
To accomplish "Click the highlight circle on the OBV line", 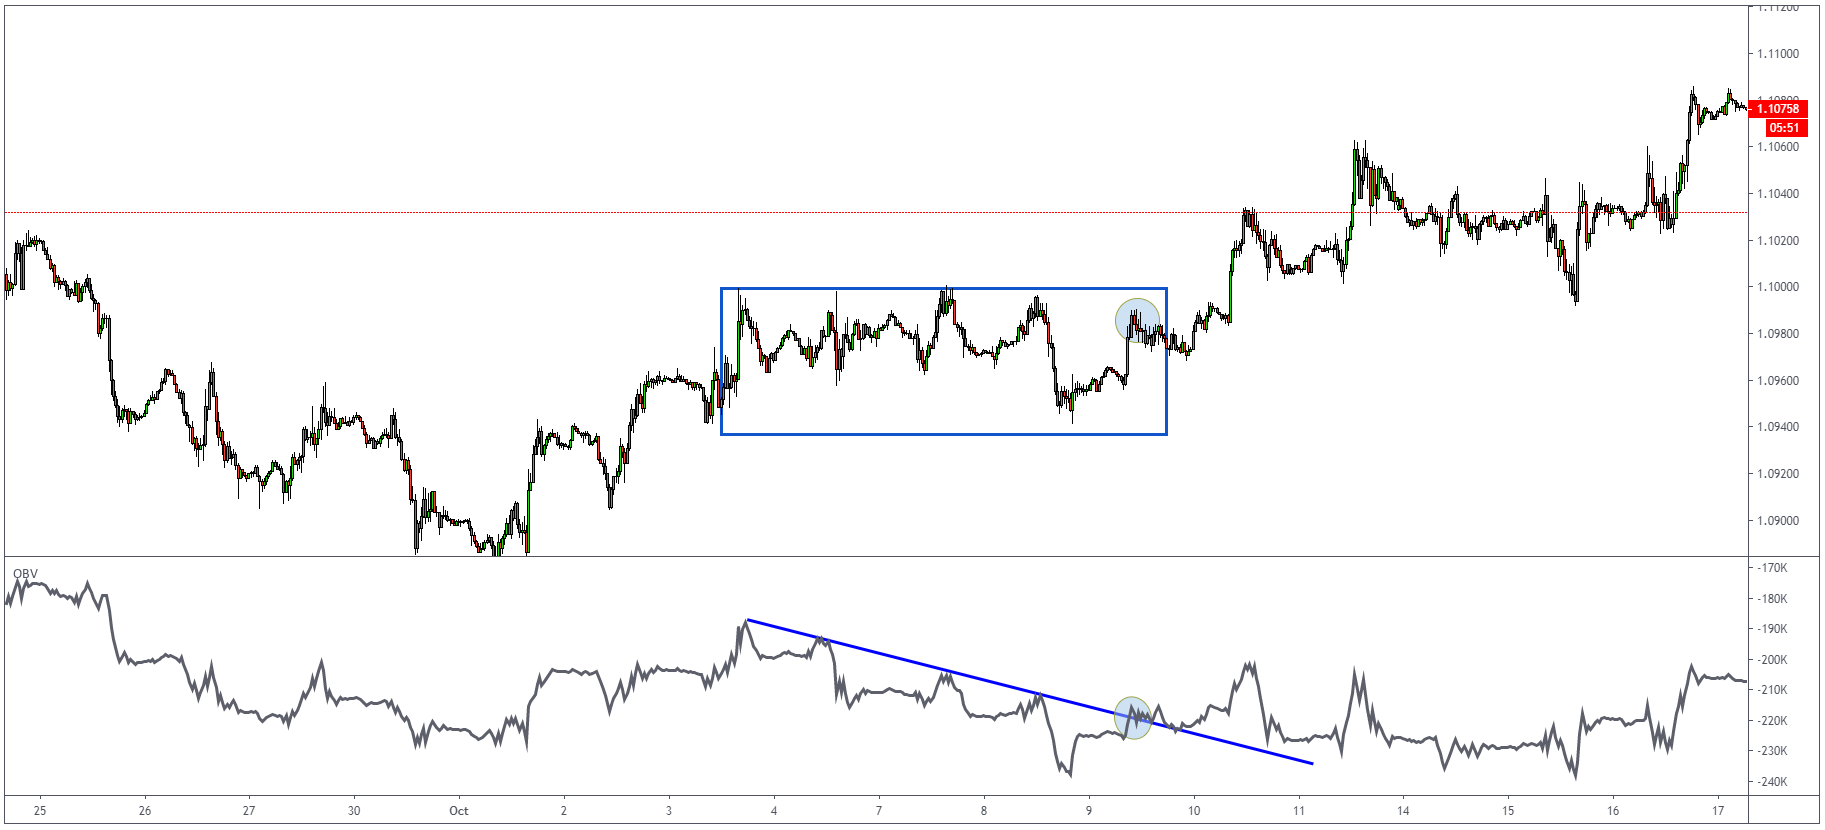I will [x=1133, y=717].
